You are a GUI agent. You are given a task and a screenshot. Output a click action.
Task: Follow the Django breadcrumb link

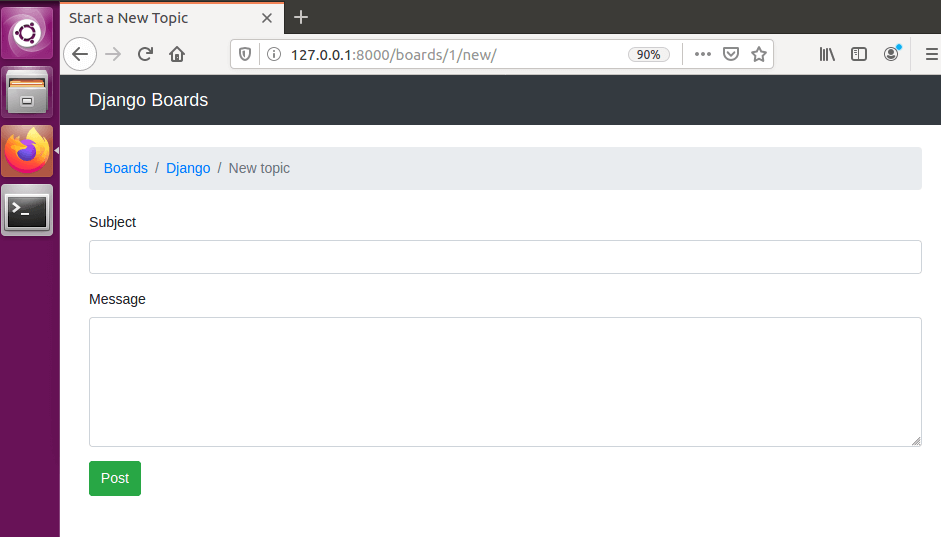(188, 168)
